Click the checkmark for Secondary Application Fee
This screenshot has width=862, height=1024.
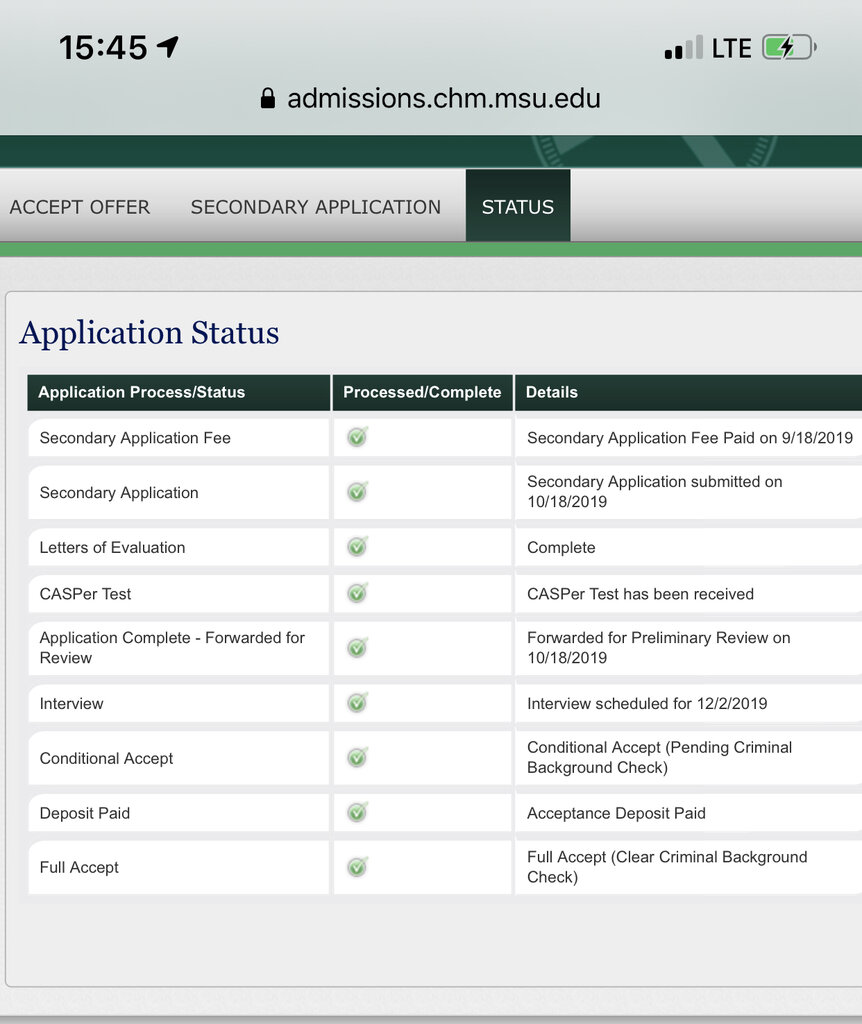(357, 436)
